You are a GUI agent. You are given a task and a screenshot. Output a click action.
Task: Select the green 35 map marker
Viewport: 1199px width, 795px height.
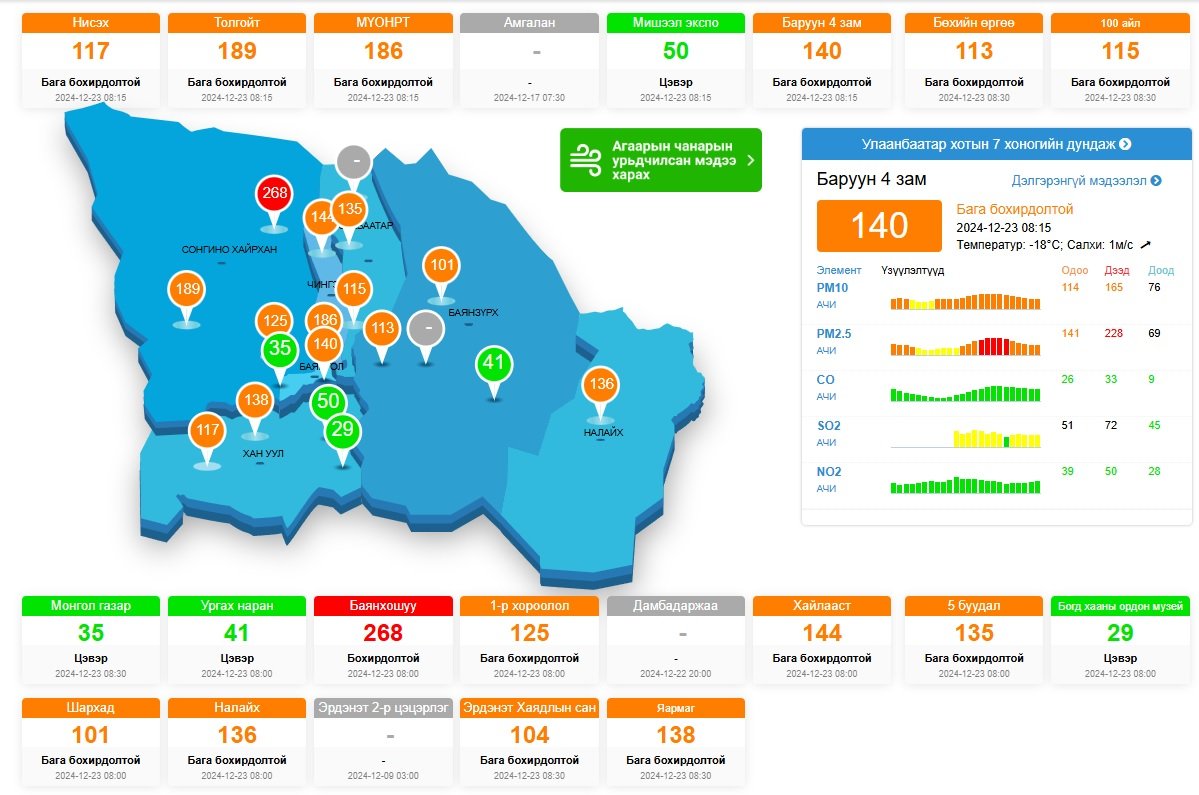[x=280, y=349]
